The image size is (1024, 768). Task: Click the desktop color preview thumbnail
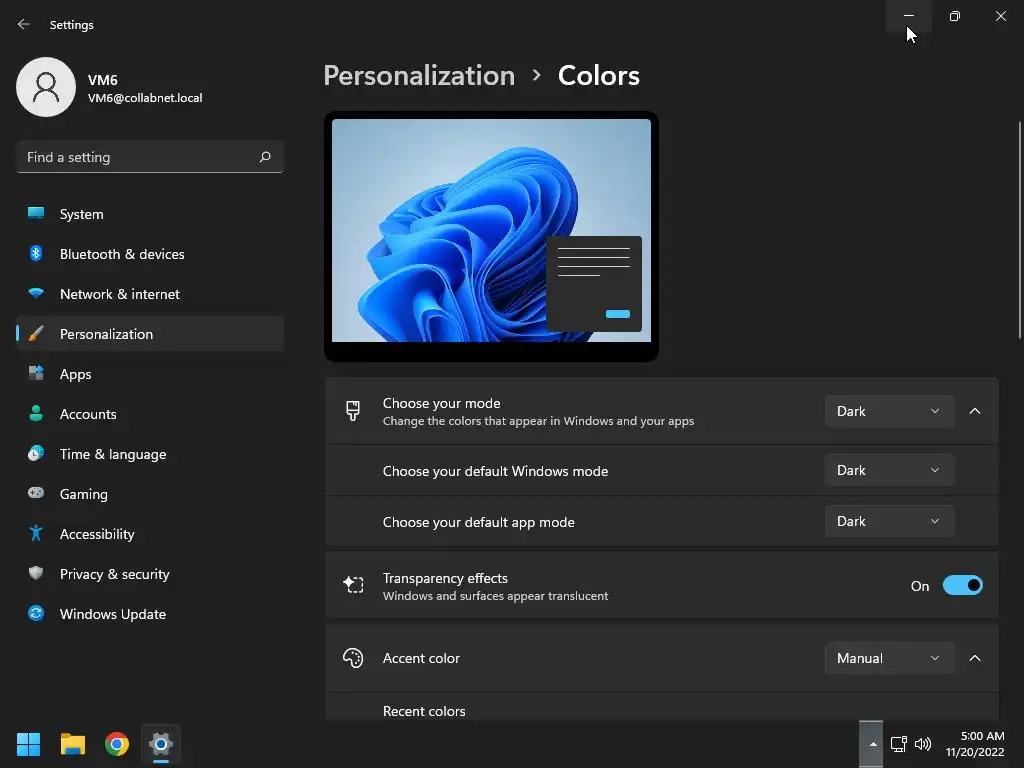coord(491,236)
